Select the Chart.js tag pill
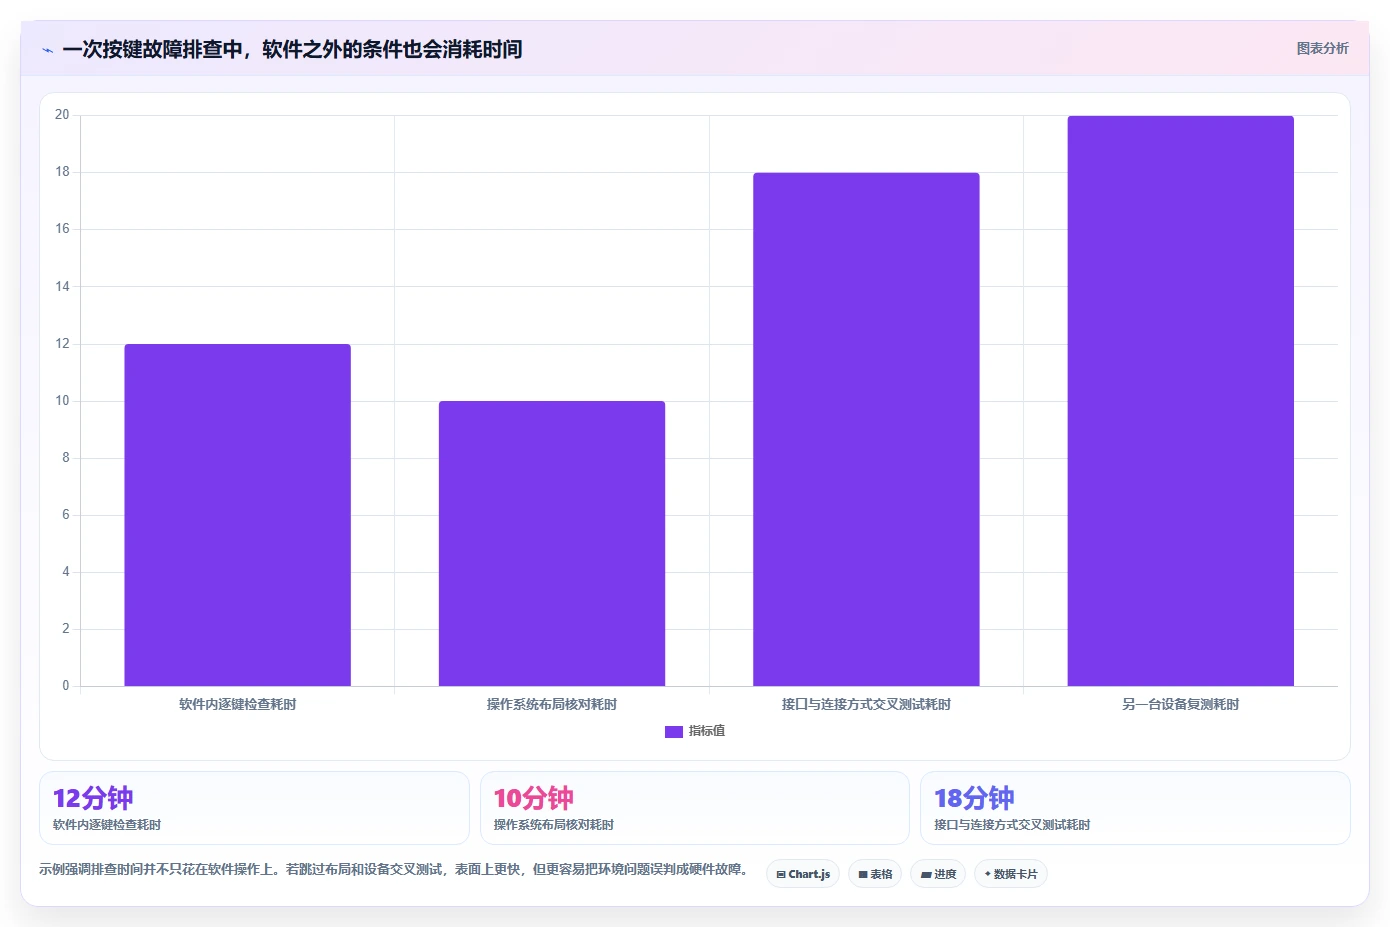The height and width of the screenshot is (927, 1390). click(x=803, y=874)
